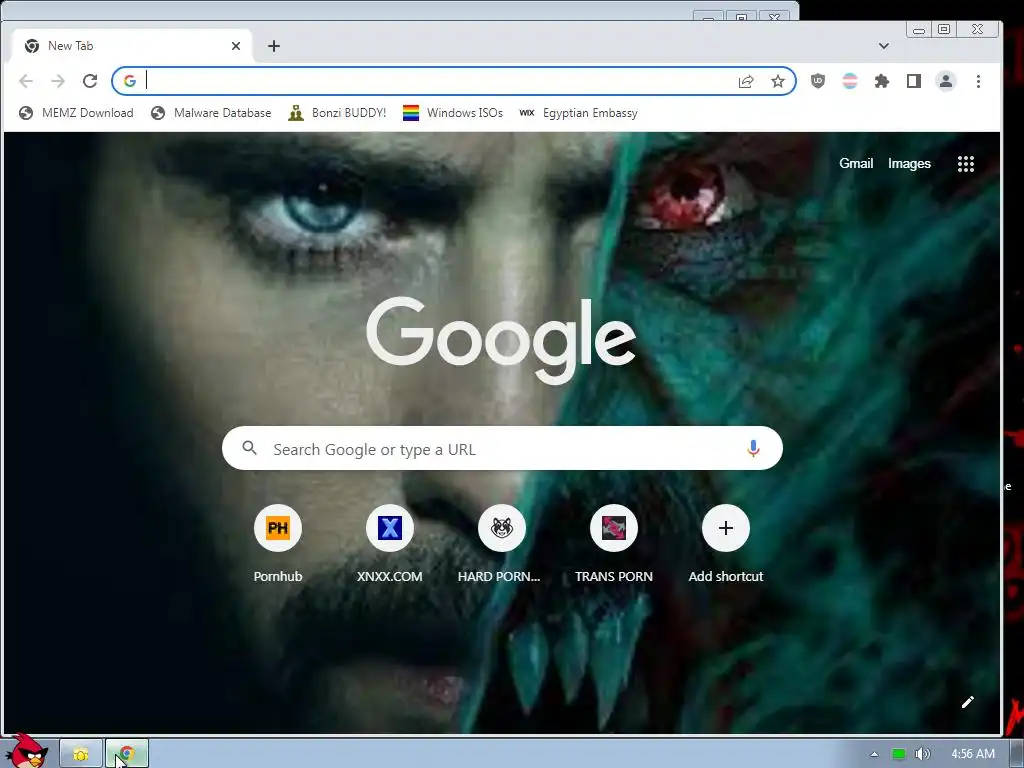Screen dimensions: 1024x768
Task: Open the Windows ISOs bookmark
Action: click(453, 113)
